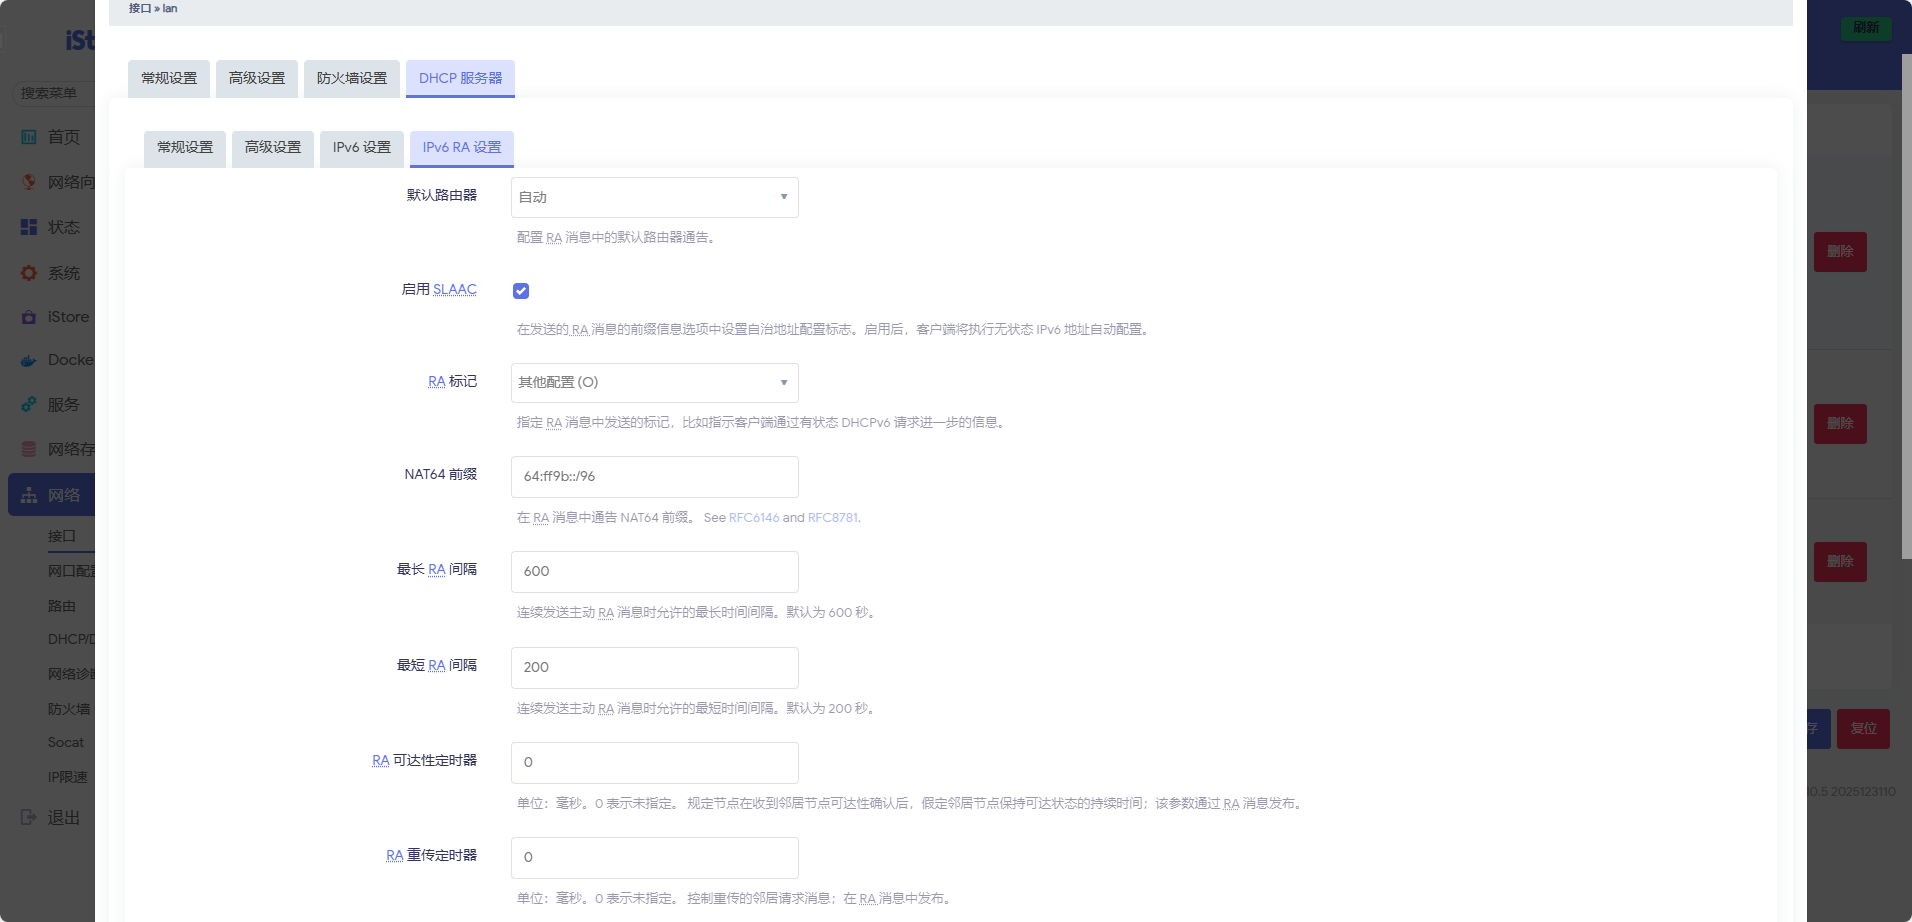
Task: Click the services icon in sidebar
Action: 29,405
